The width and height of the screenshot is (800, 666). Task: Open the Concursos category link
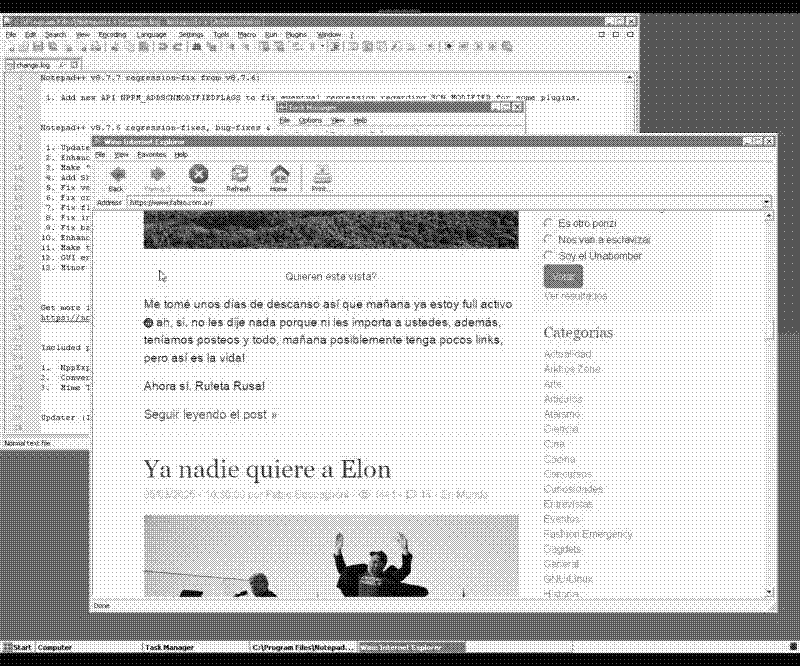point(568,474)
